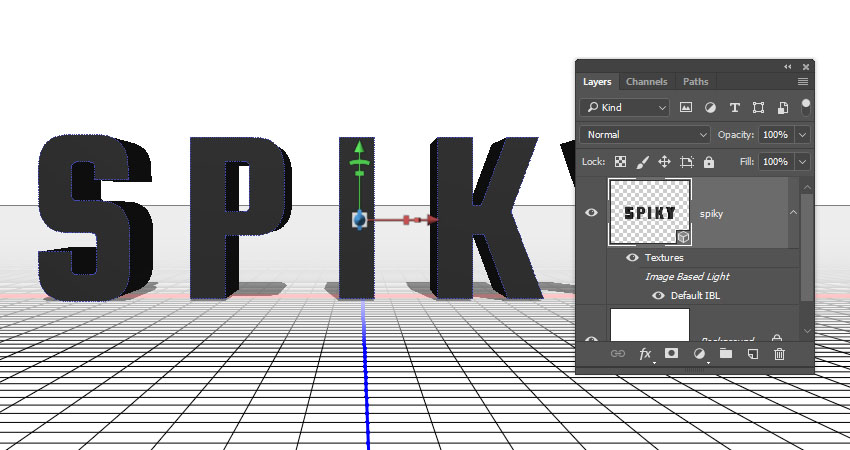Image resolution: width=850 pixels, height=450 pixels.
Task: Lock artboard auto-nesting
Action: (687, 162)
